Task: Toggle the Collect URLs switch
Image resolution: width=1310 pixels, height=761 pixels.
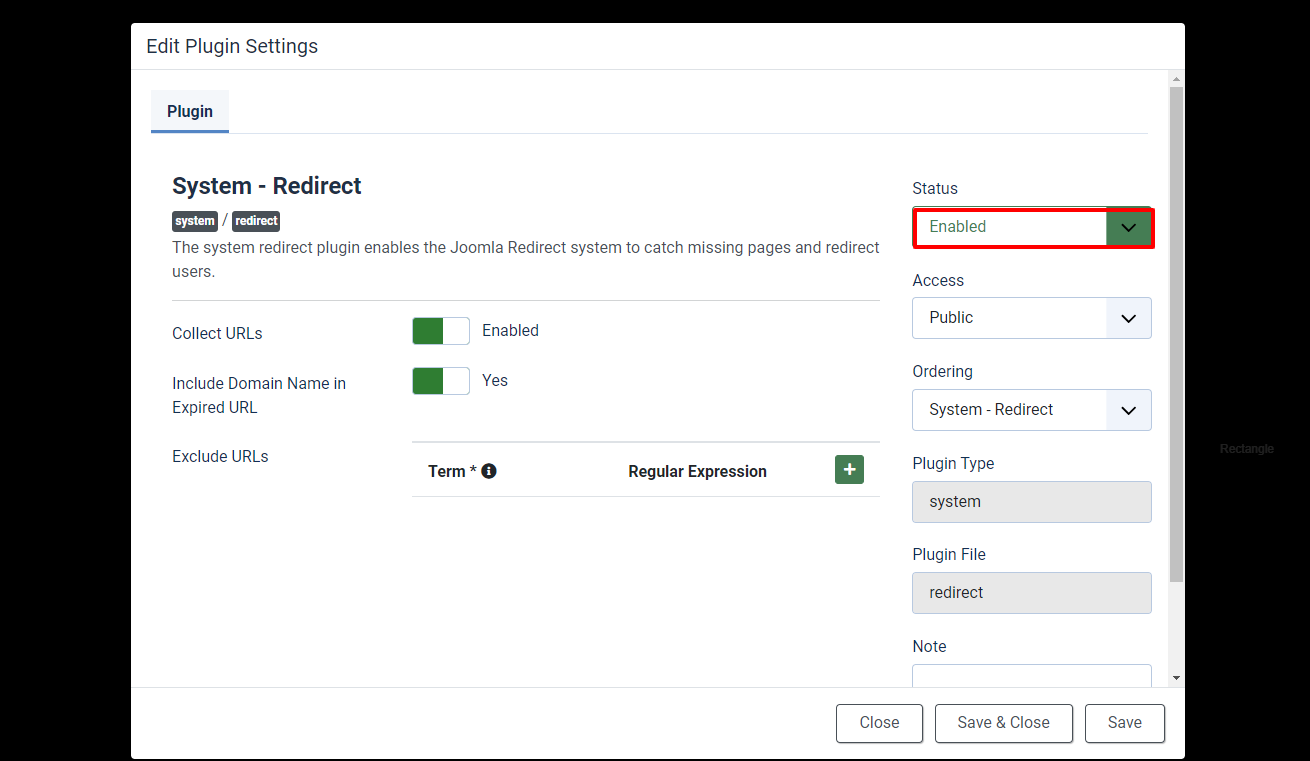Action: (441, 331)
